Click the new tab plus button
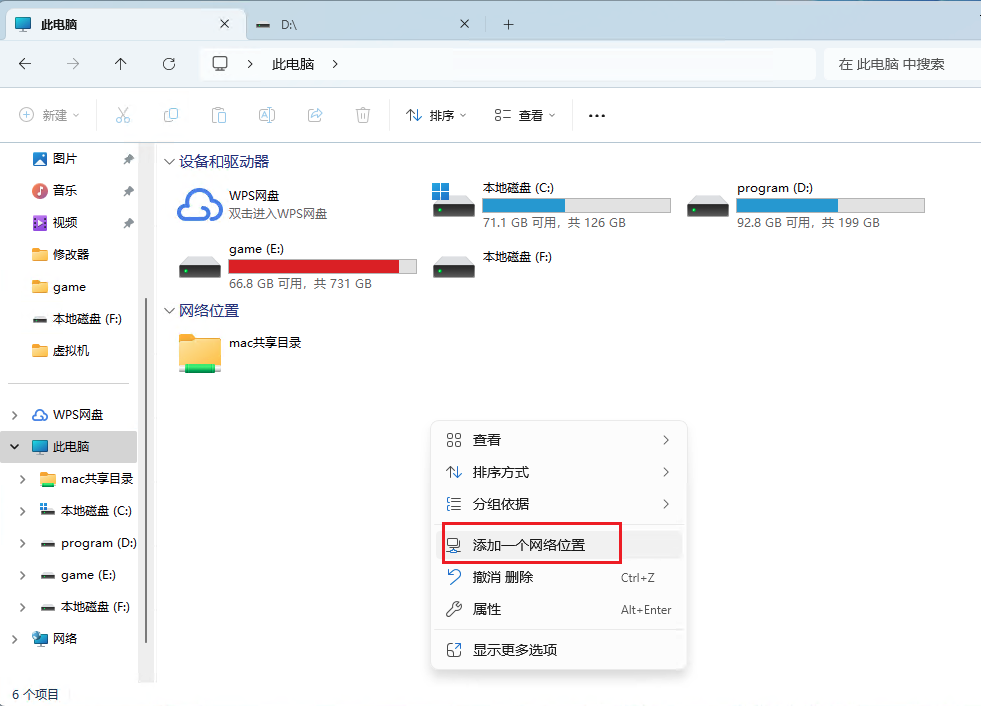The image size is (981, 706). pos(508,24)
